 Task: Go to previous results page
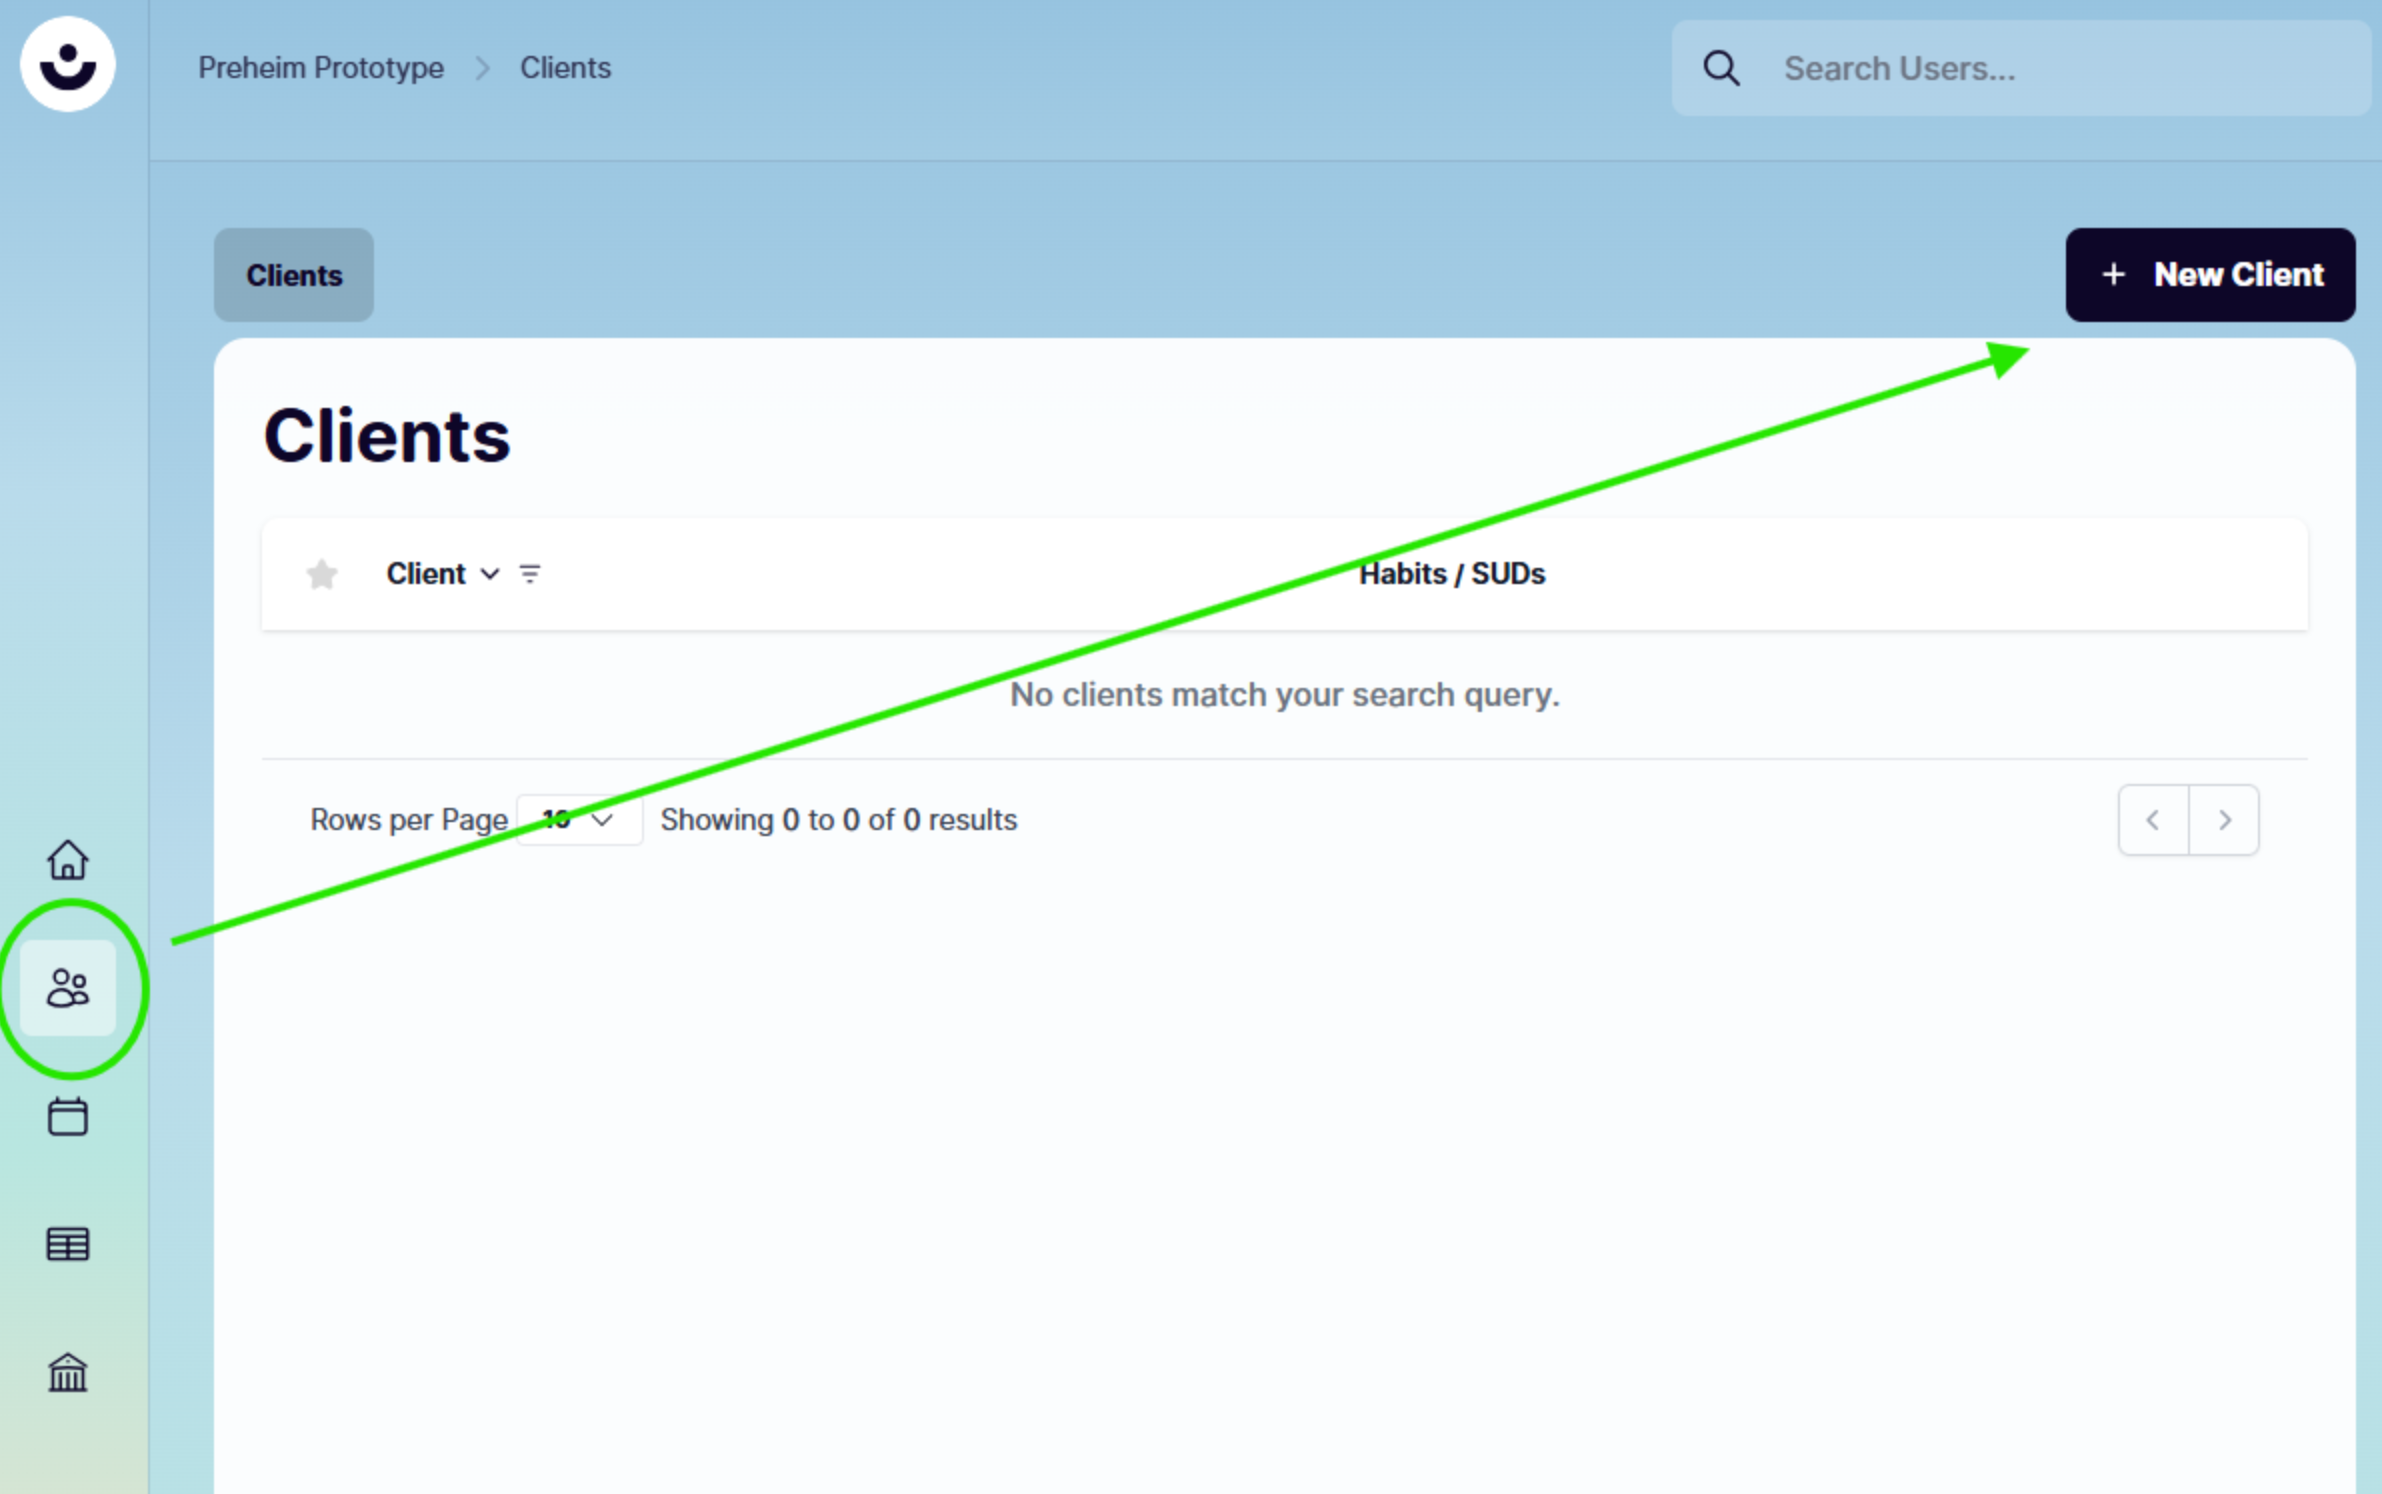(x=2153, y=820)
